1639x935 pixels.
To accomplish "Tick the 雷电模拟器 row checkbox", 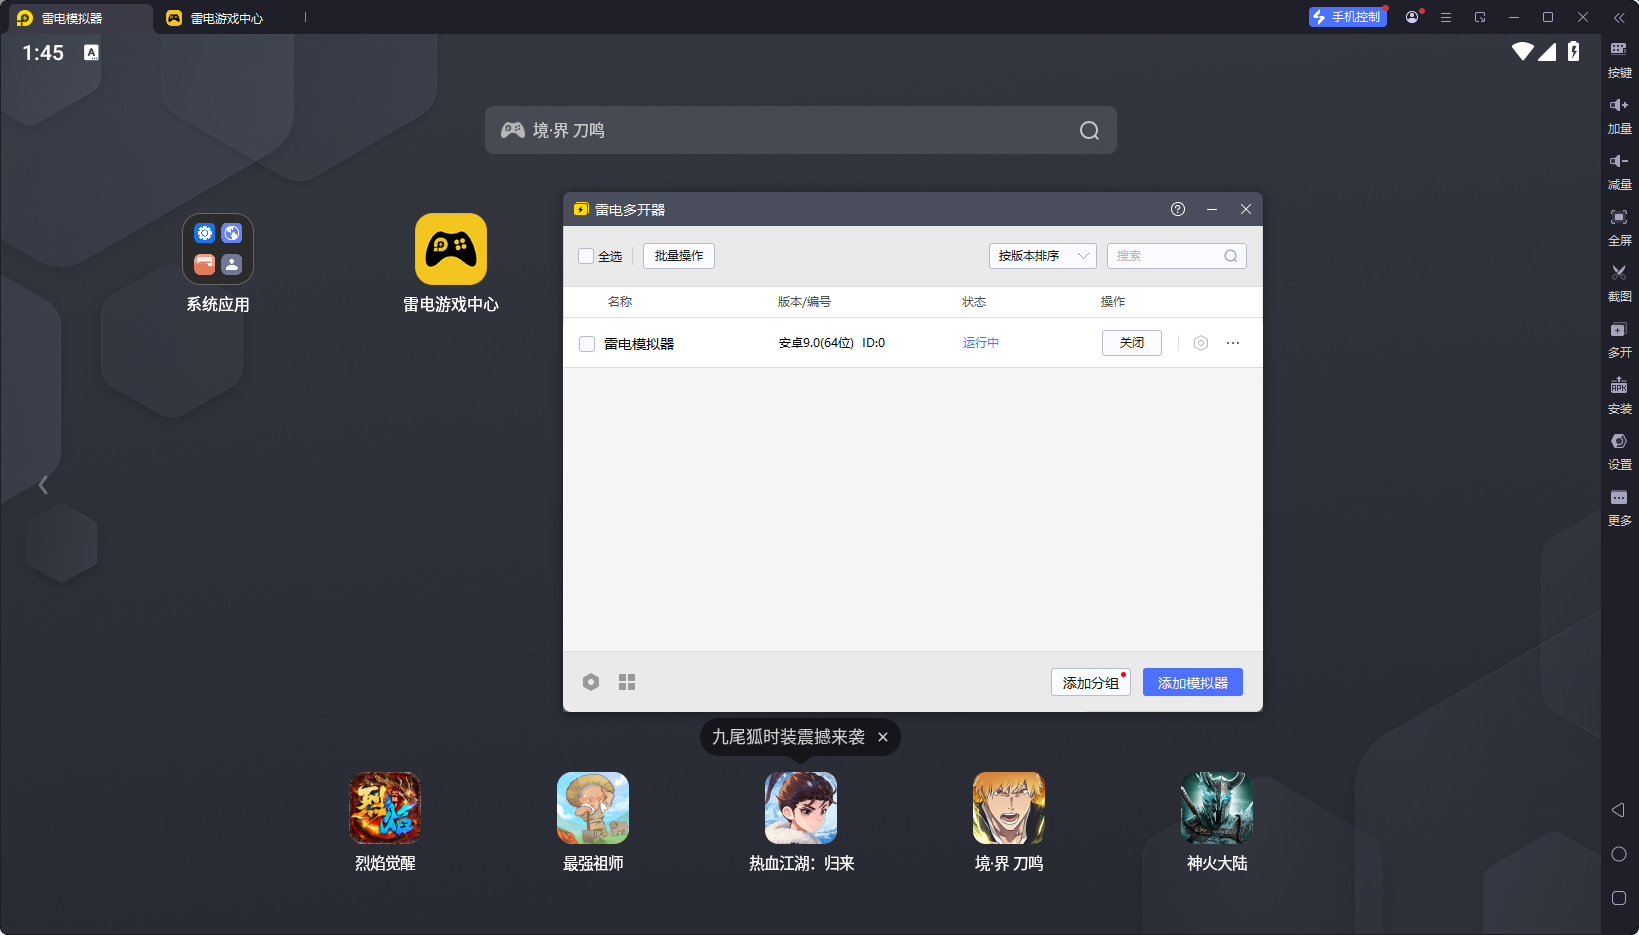I will tap(587, 344).
